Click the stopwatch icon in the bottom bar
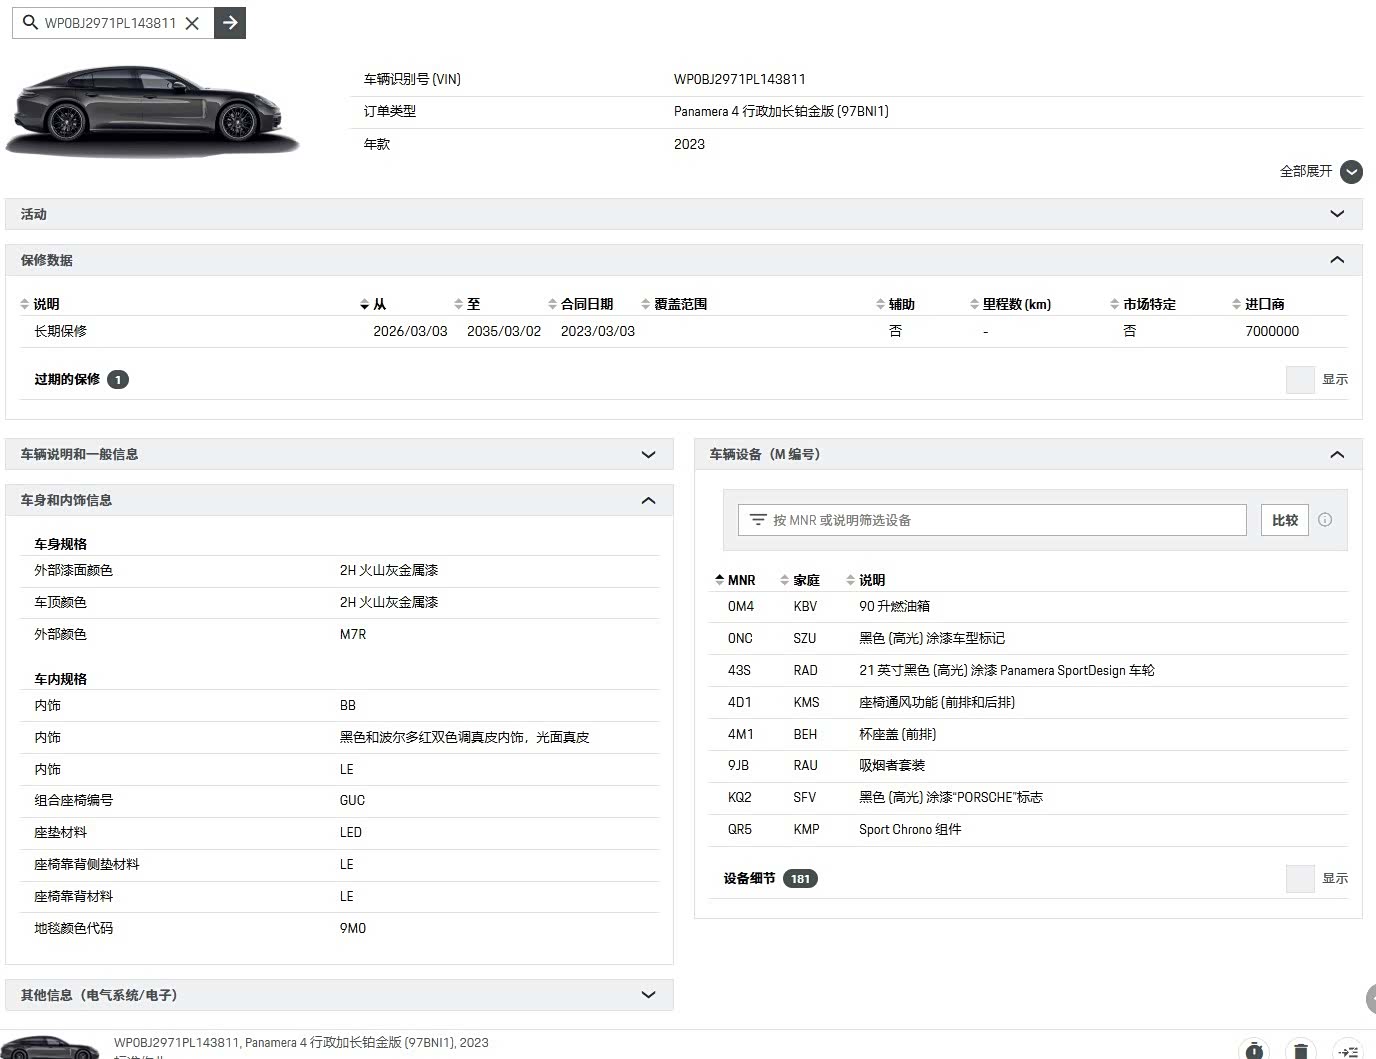Image resolution: width=1376 pixels, height=1059 pixels. (x=1253, y=1049)
